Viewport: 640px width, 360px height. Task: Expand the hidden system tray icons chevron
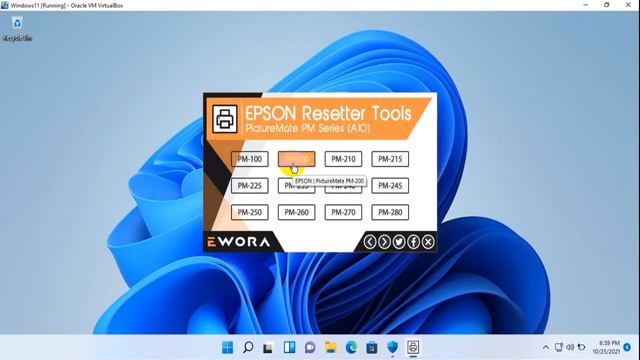pos(546,347)
